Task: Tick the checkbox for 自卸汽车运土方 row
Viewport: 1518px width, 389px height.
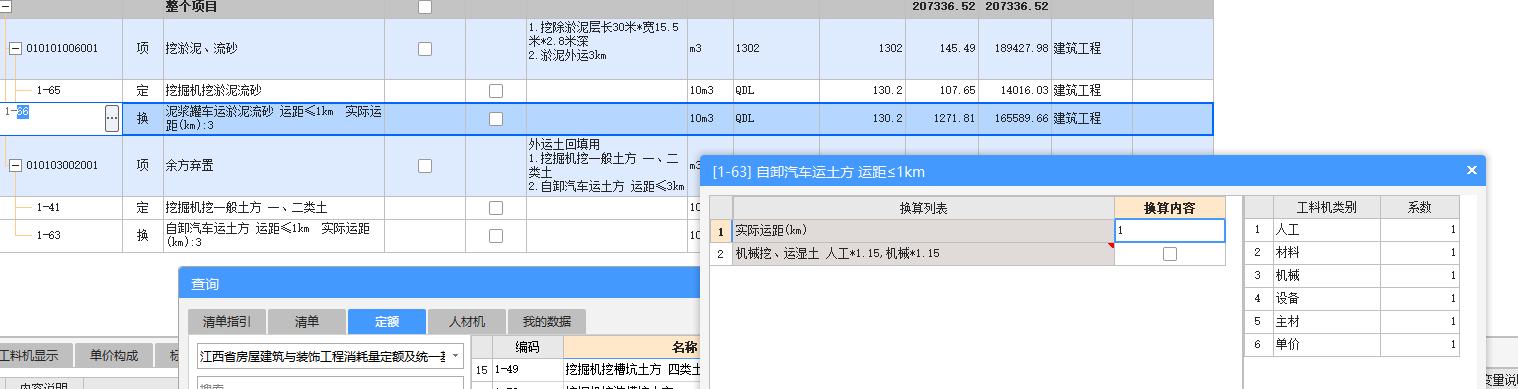Action: coord(495,237)
